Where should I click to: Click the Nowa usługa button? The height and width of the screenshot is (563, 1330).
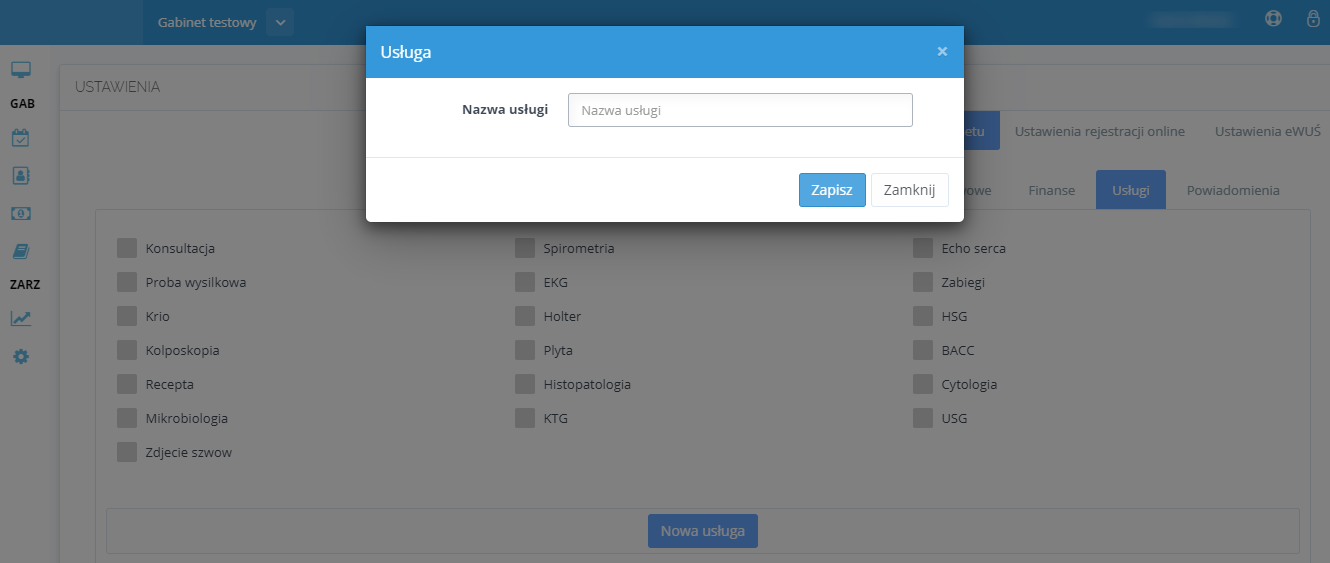703,531
